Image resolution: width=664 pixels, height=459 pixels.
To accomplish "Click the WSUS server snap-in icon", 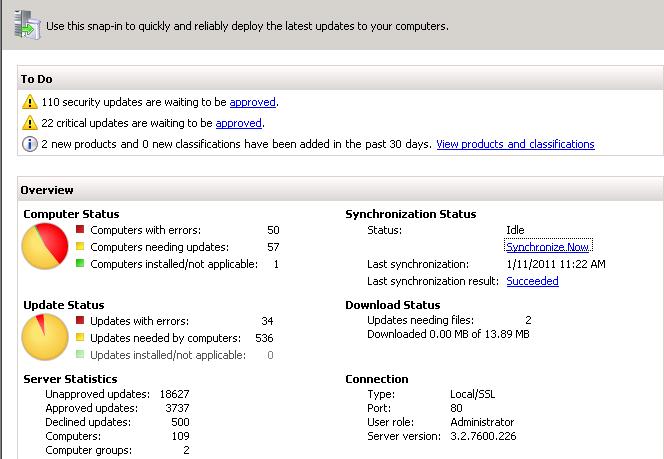I will [27, 25].
